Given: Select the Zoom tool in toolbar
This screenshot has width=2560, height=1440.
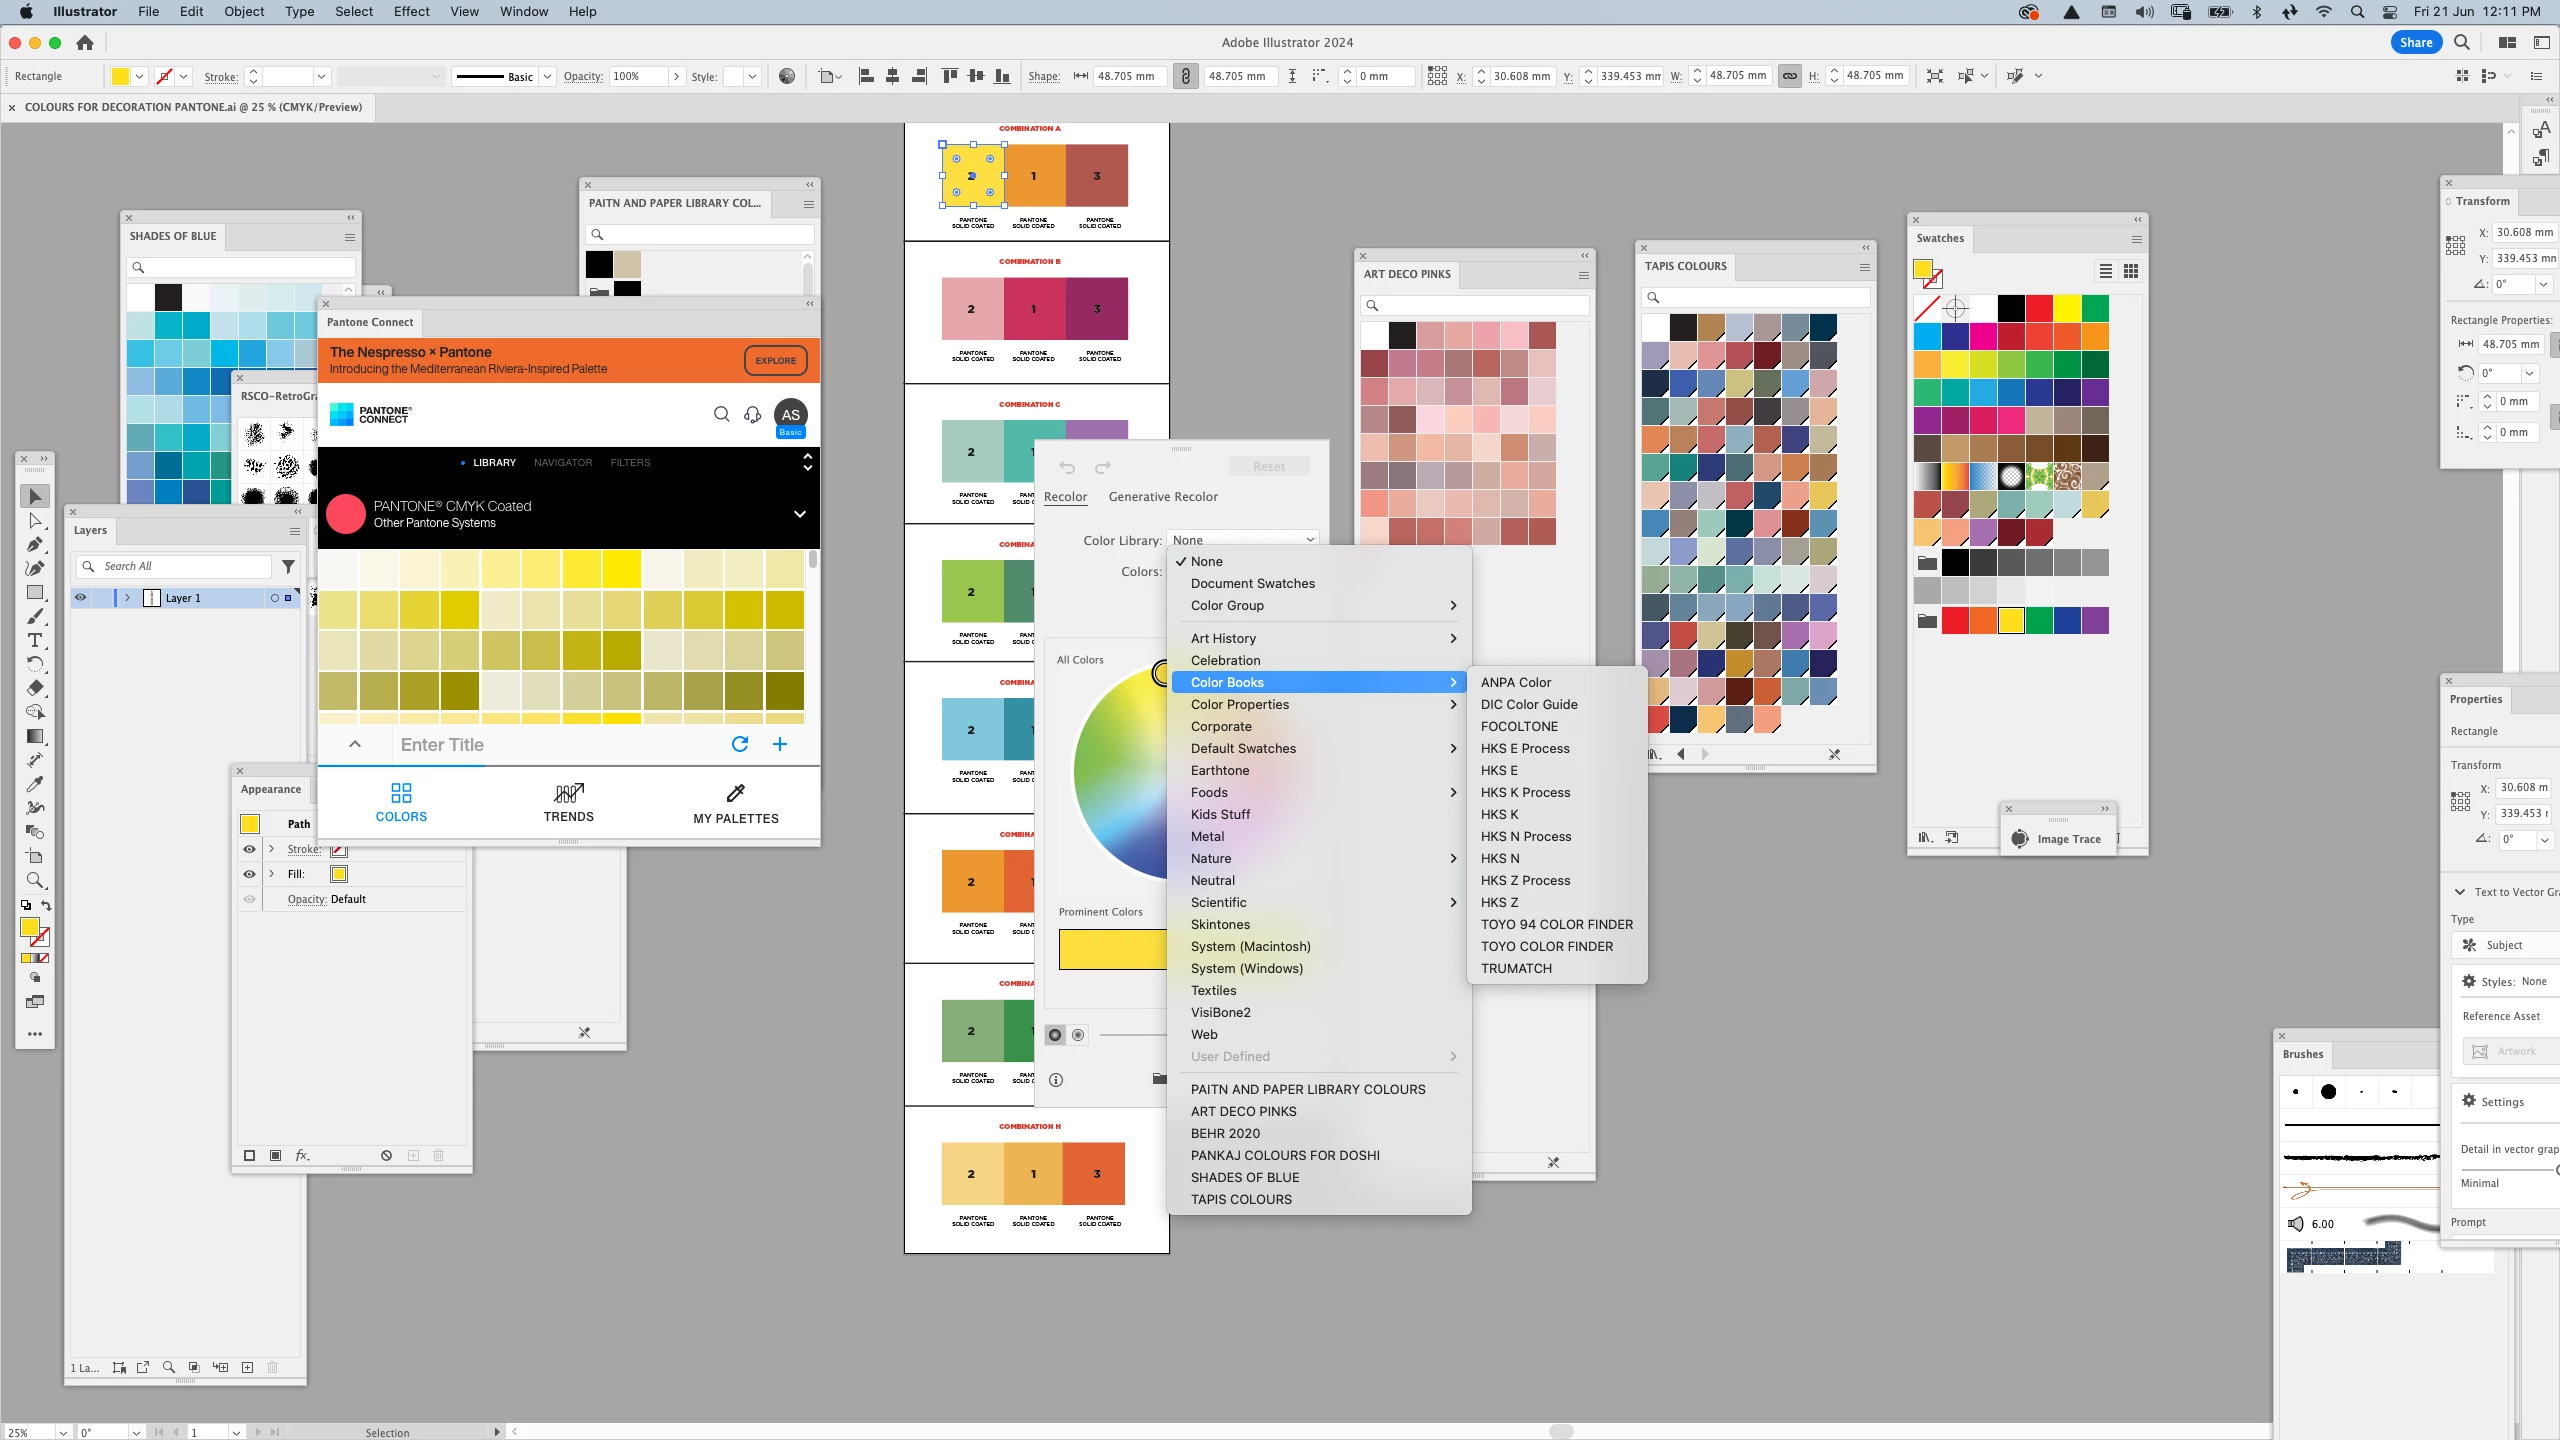Looking at the screenshot, I should coord(35,880).
